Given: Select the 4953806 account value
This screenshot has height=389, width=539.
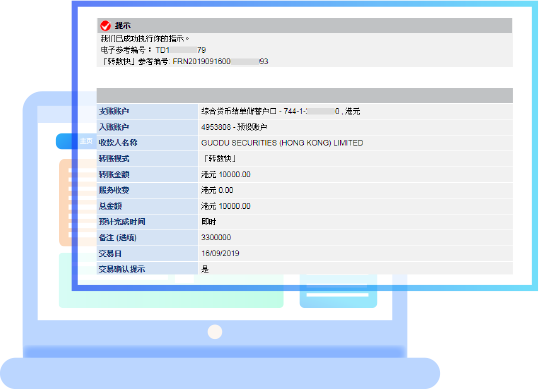Looking at the screenshot, I should coord(234,127).
